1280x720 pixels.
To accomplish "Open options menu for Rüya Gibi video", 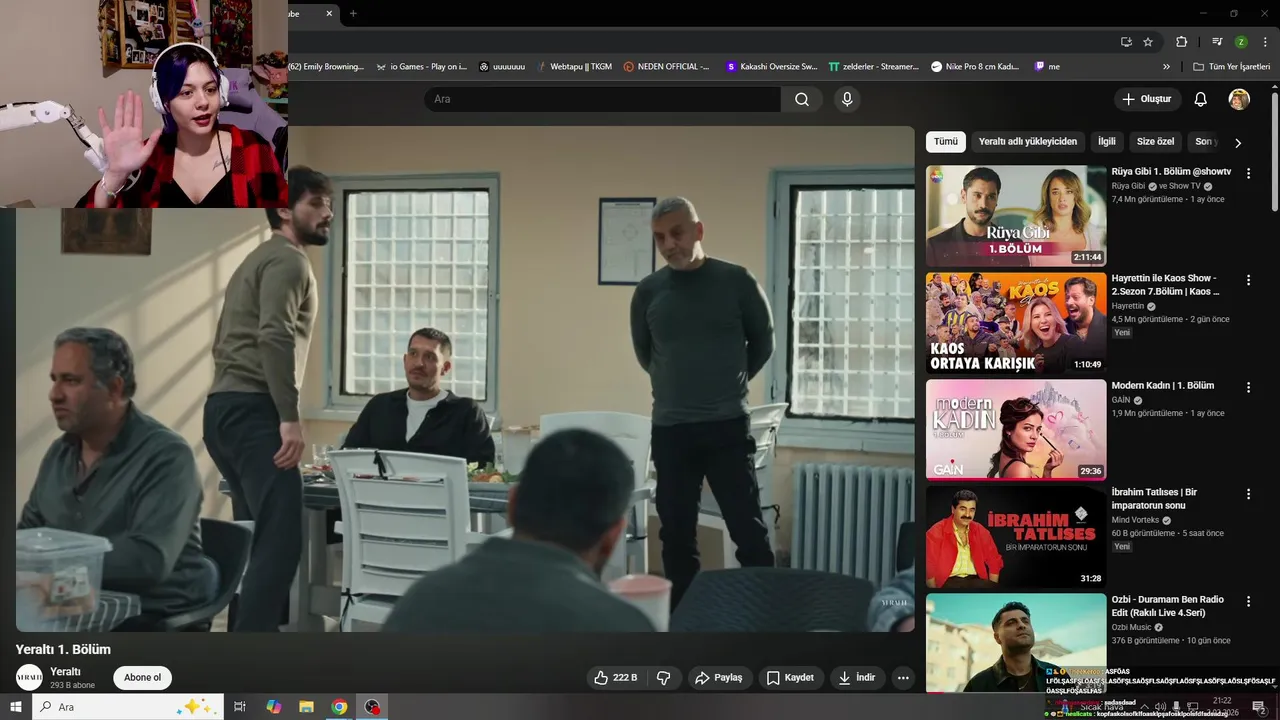I will 1248,173.
